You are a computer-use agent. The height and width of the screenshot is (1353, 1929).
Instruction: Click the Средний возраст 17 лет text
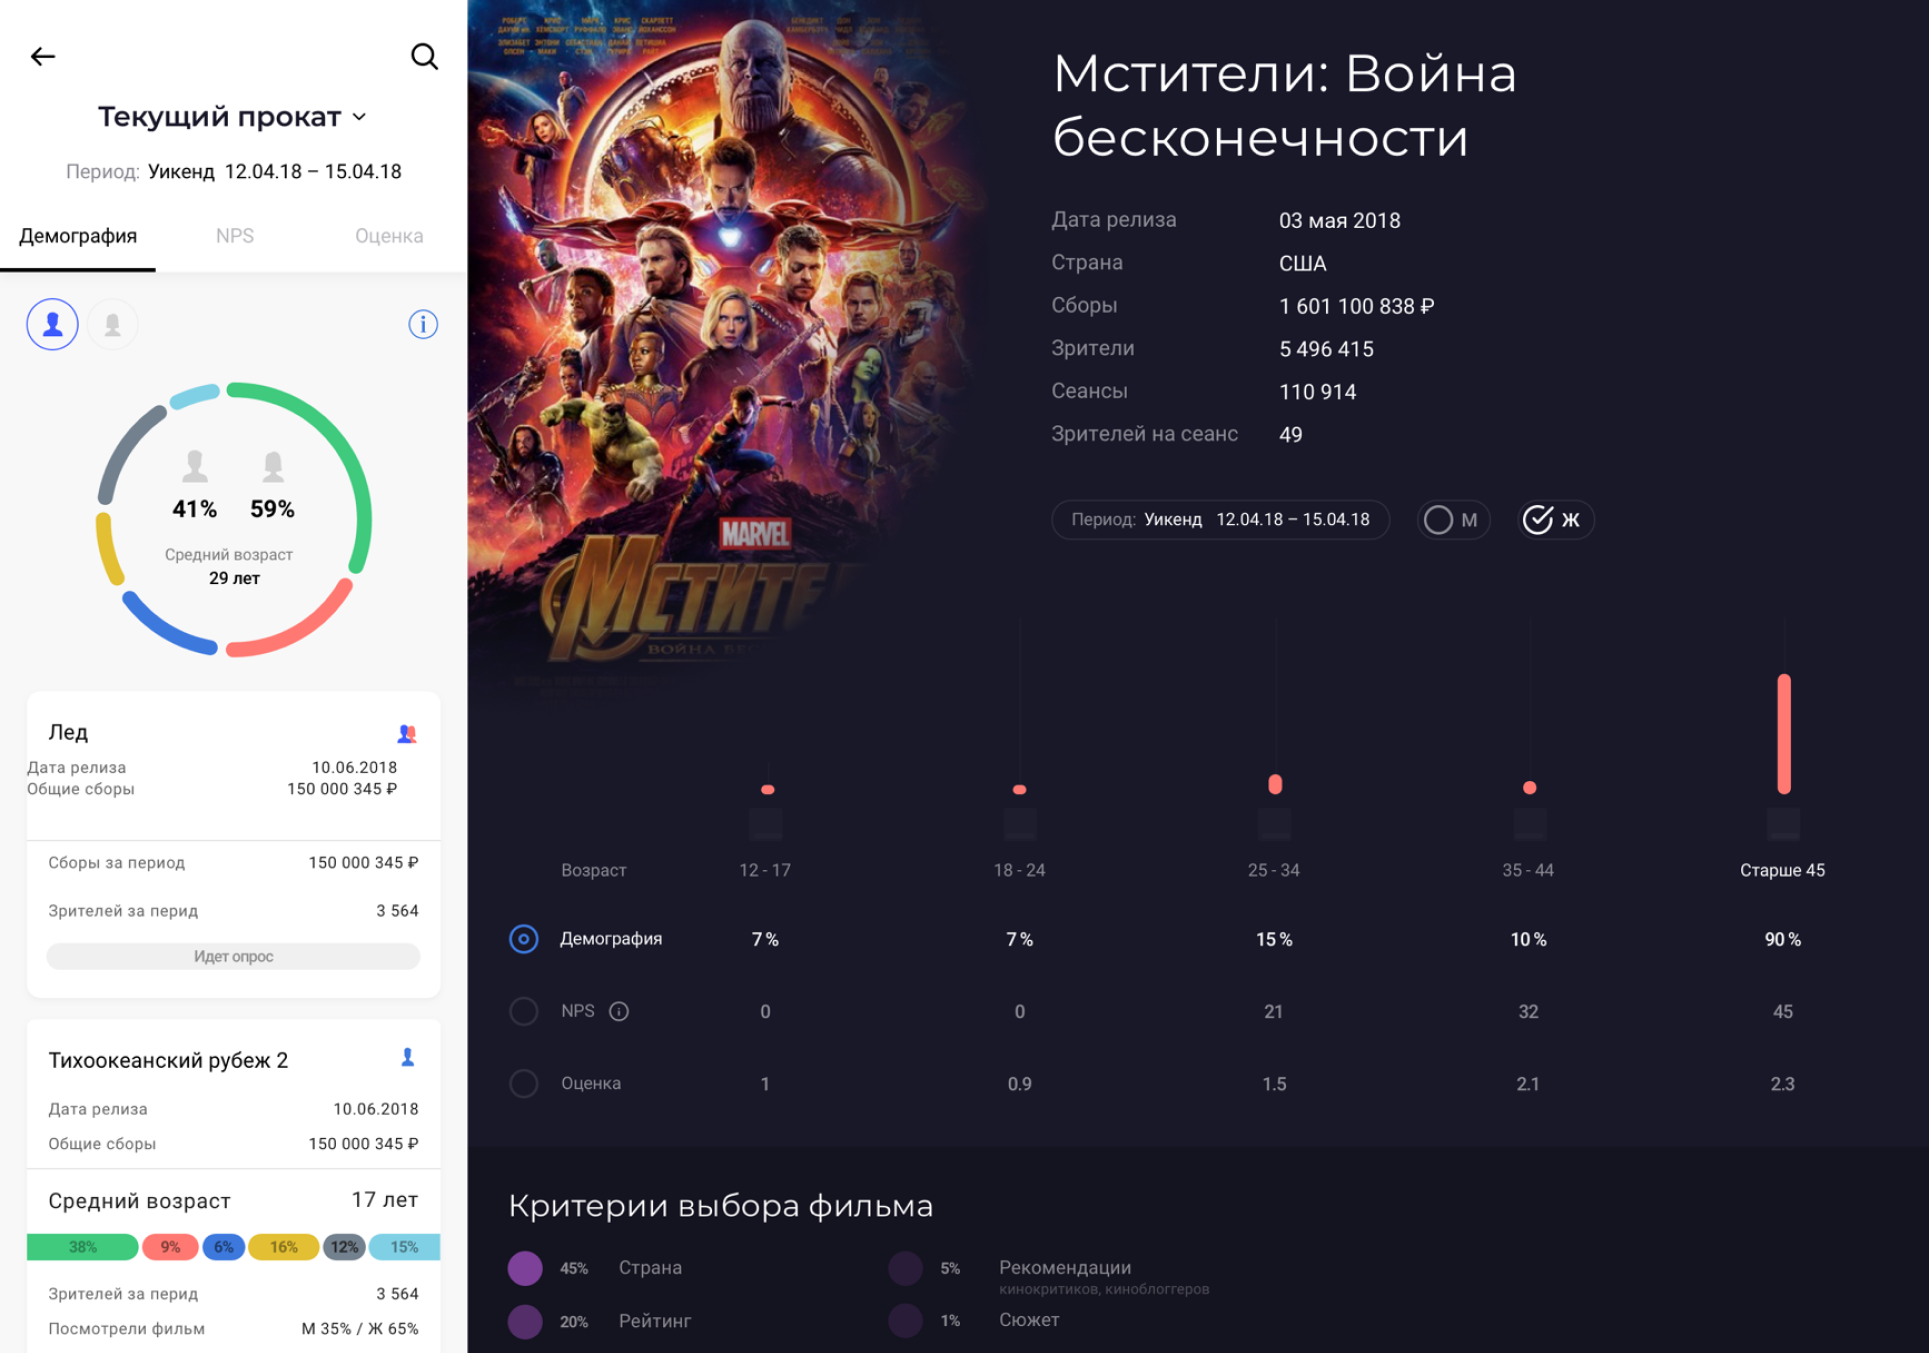(x=233, y=1200)
